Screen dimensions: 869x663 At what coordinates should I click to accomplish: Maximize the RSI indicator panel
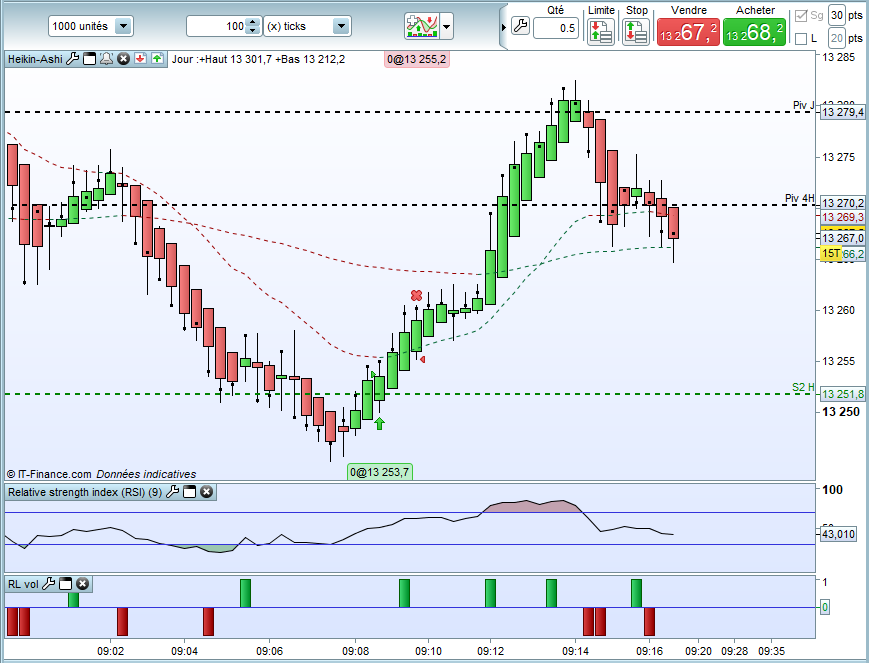[190, 492]
